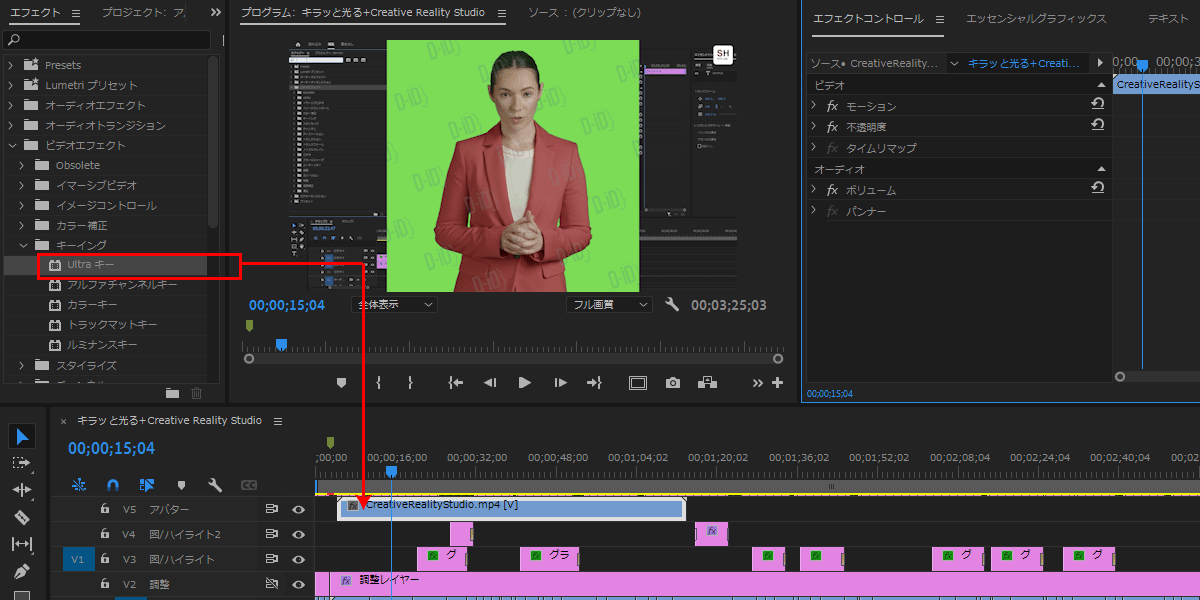The width and height of the screenshot is (1200, 600).
Task: Expand the カラー補正 folder
Action: pos(23,225)
